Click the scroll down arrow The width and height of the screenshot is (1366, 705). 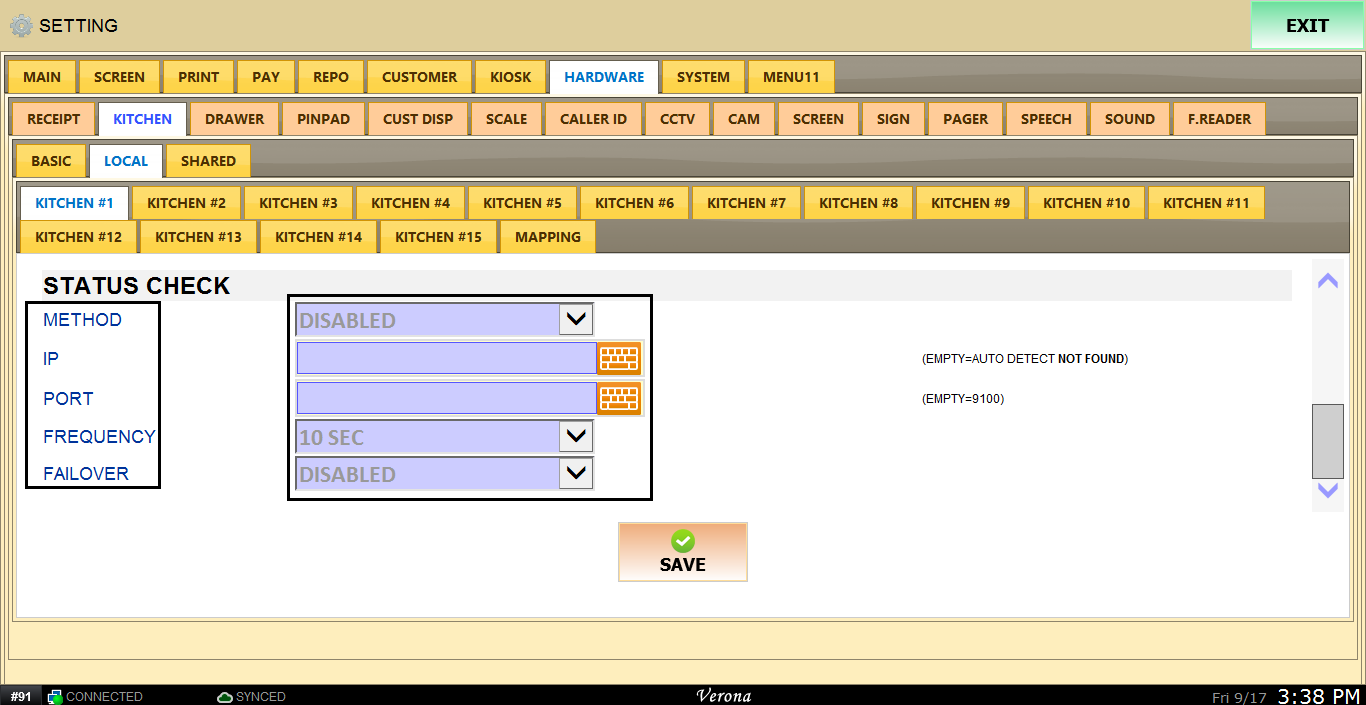pyautogui.click(x=1328, y=490)
